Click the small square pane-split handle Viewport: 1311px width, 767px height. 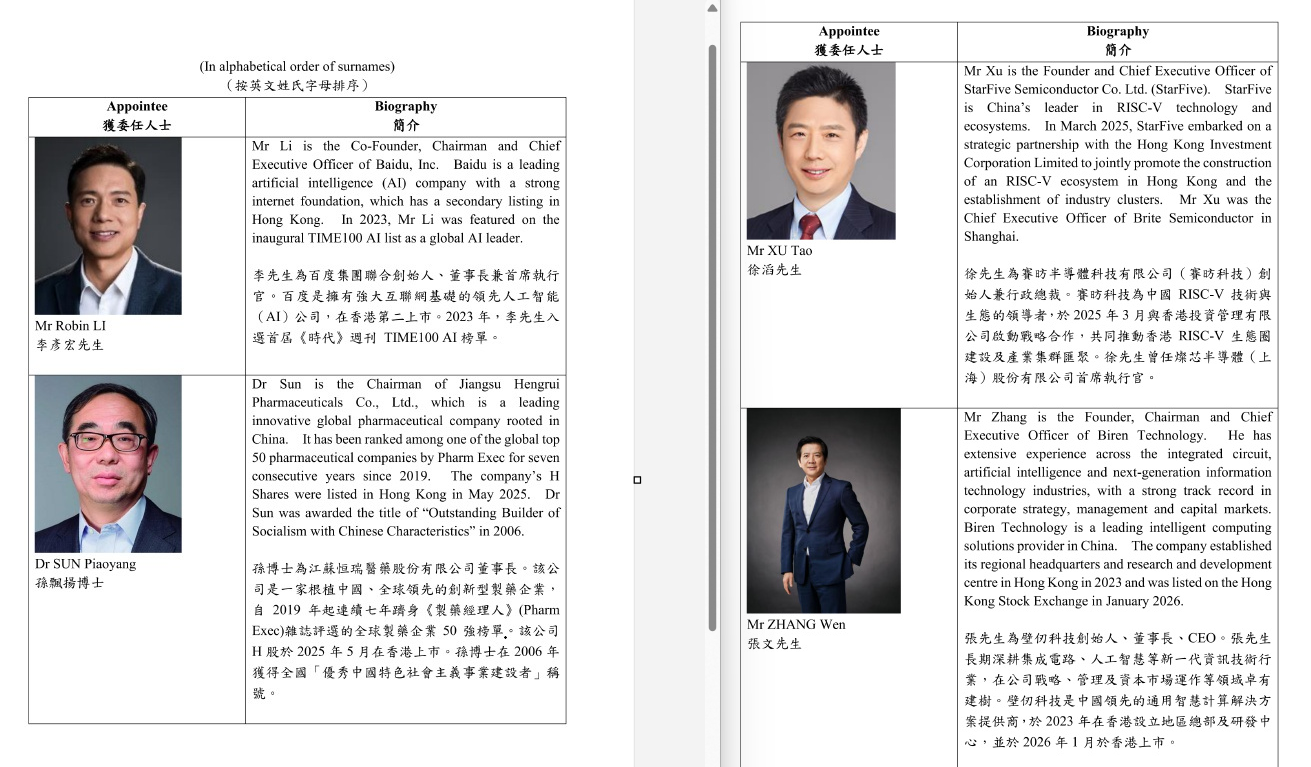(x=637, y=480)
